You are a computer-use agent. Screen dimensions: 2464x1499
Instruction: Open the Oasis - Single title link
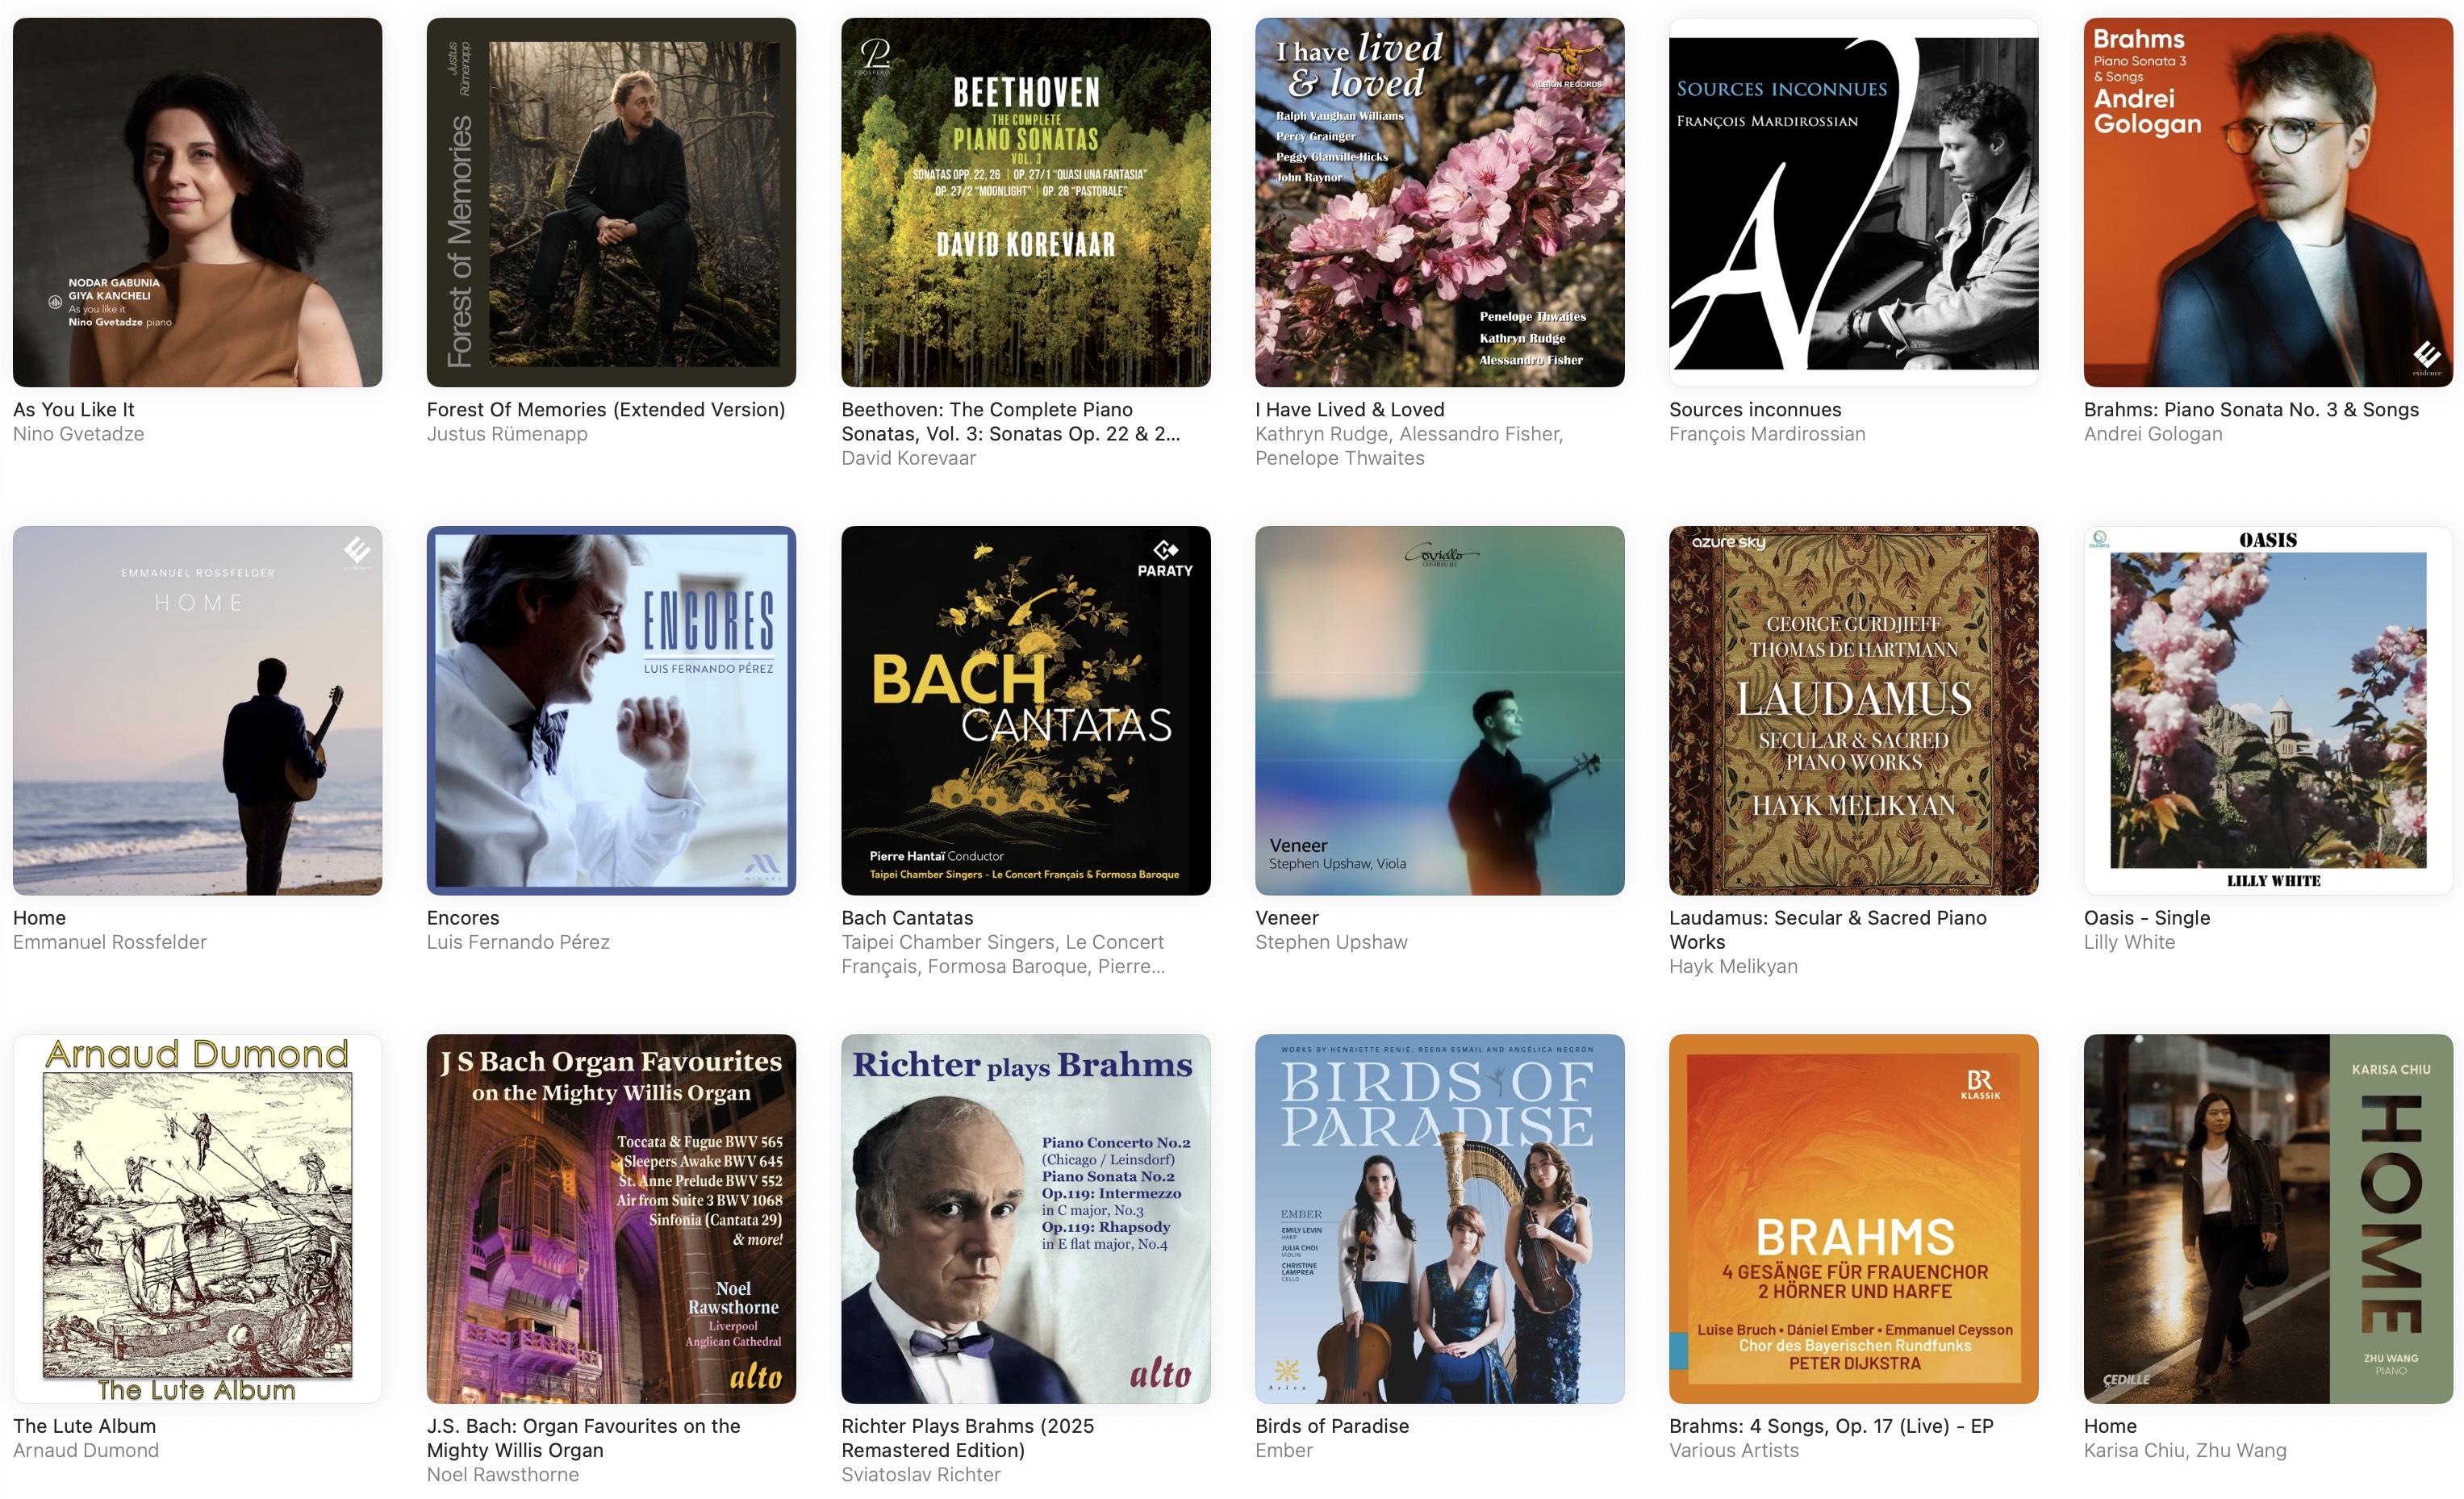pos(2147,917)
